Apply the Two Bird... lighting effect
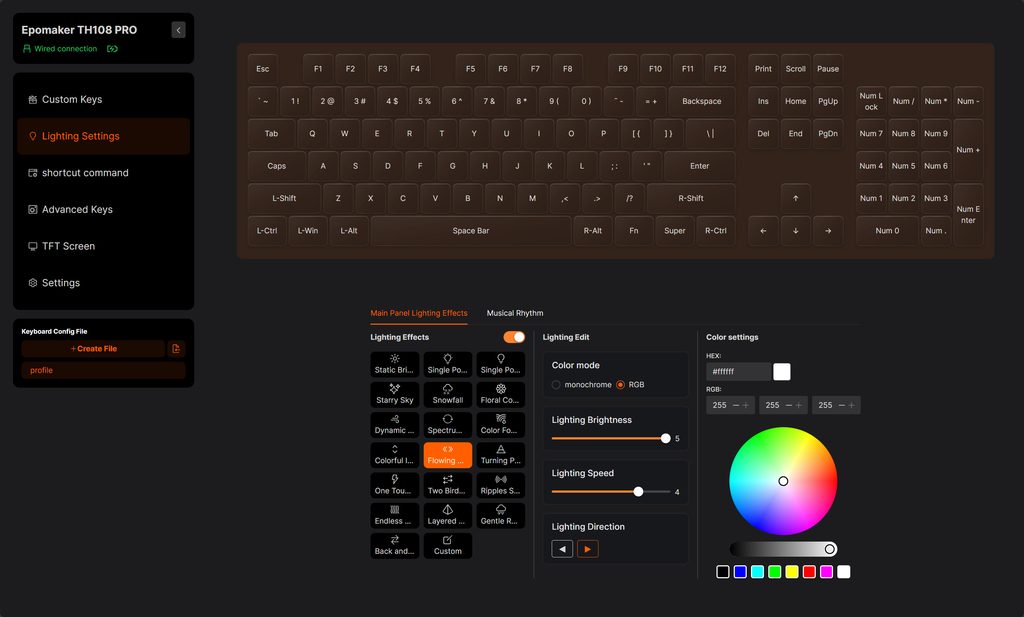The width and height of the screenshot is (1024, 617). click(x=447, y=484)
